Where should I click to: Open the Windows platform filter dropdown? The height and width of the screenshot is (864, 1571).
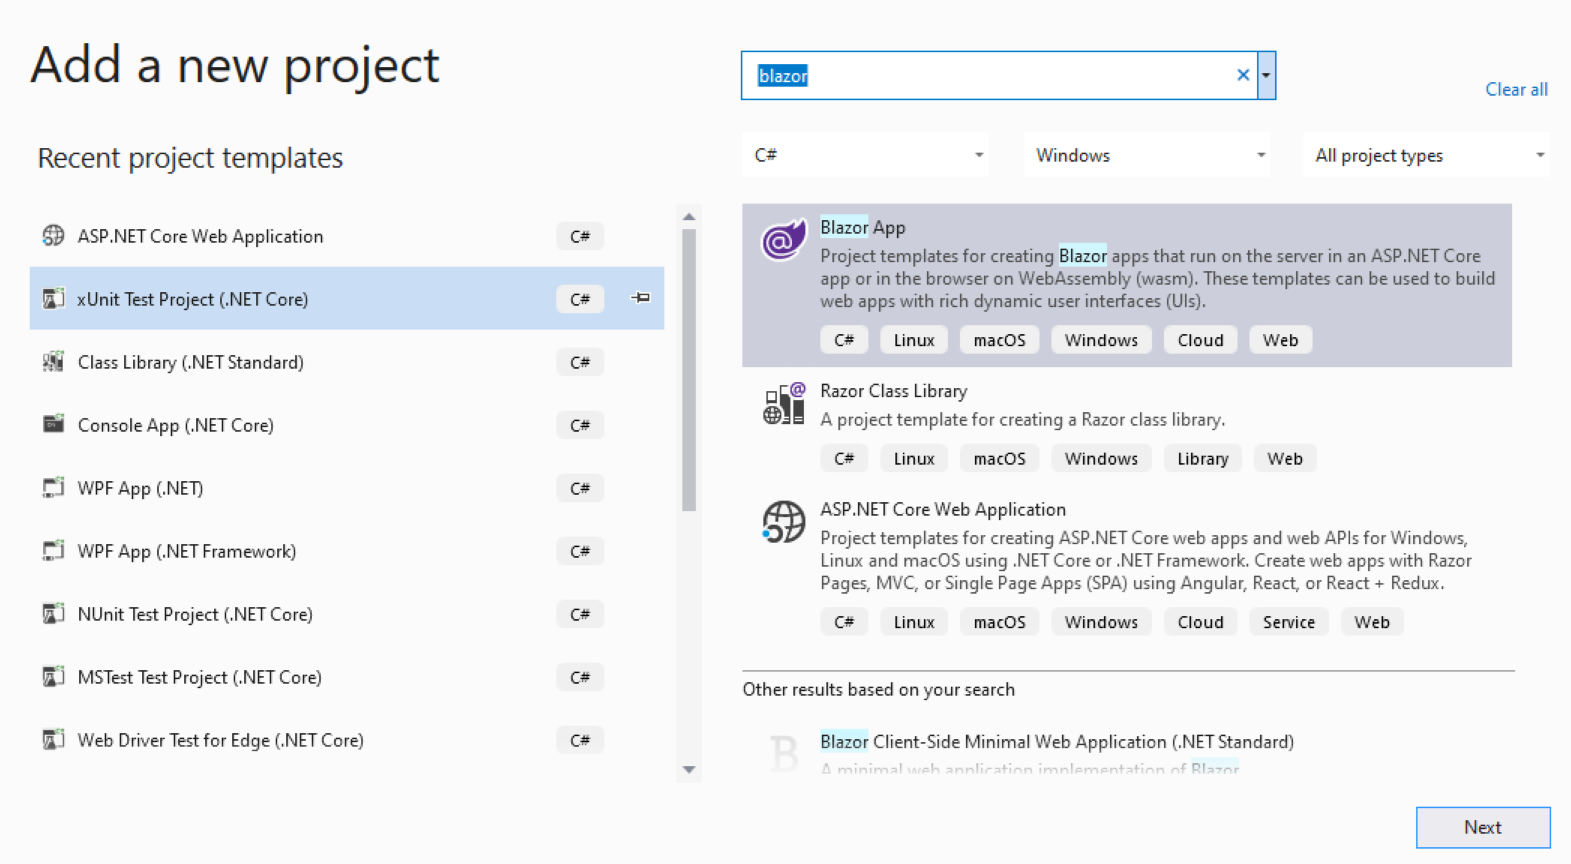point(1147,155)
